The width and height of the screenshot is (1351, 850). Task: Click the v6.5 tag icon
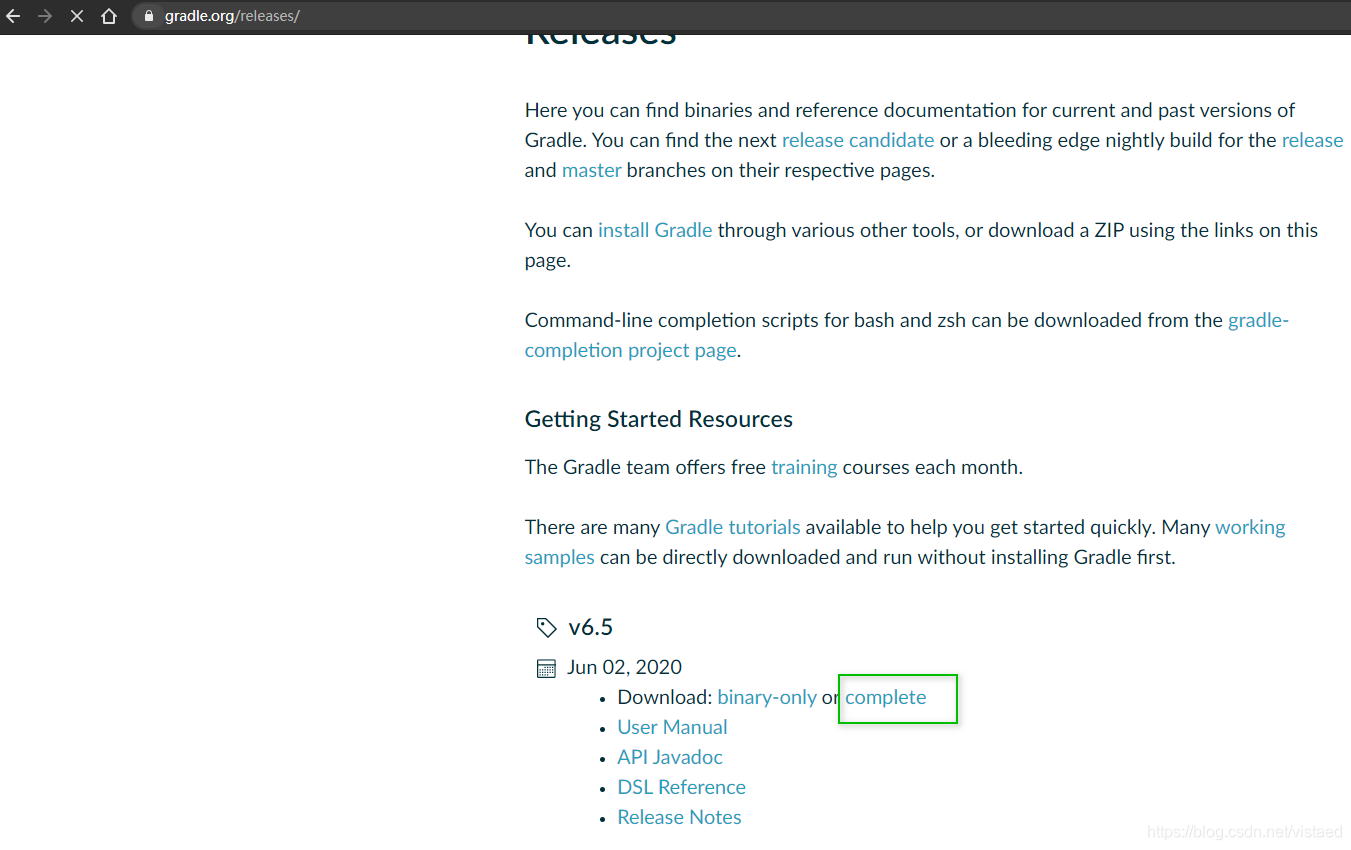pyautogui.click(x=546, y=628)
